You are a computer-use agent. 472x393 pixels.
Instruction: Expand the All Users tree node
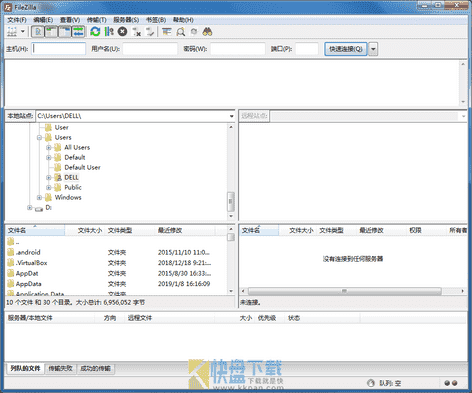pyautogui.click(x=49, y=147)
